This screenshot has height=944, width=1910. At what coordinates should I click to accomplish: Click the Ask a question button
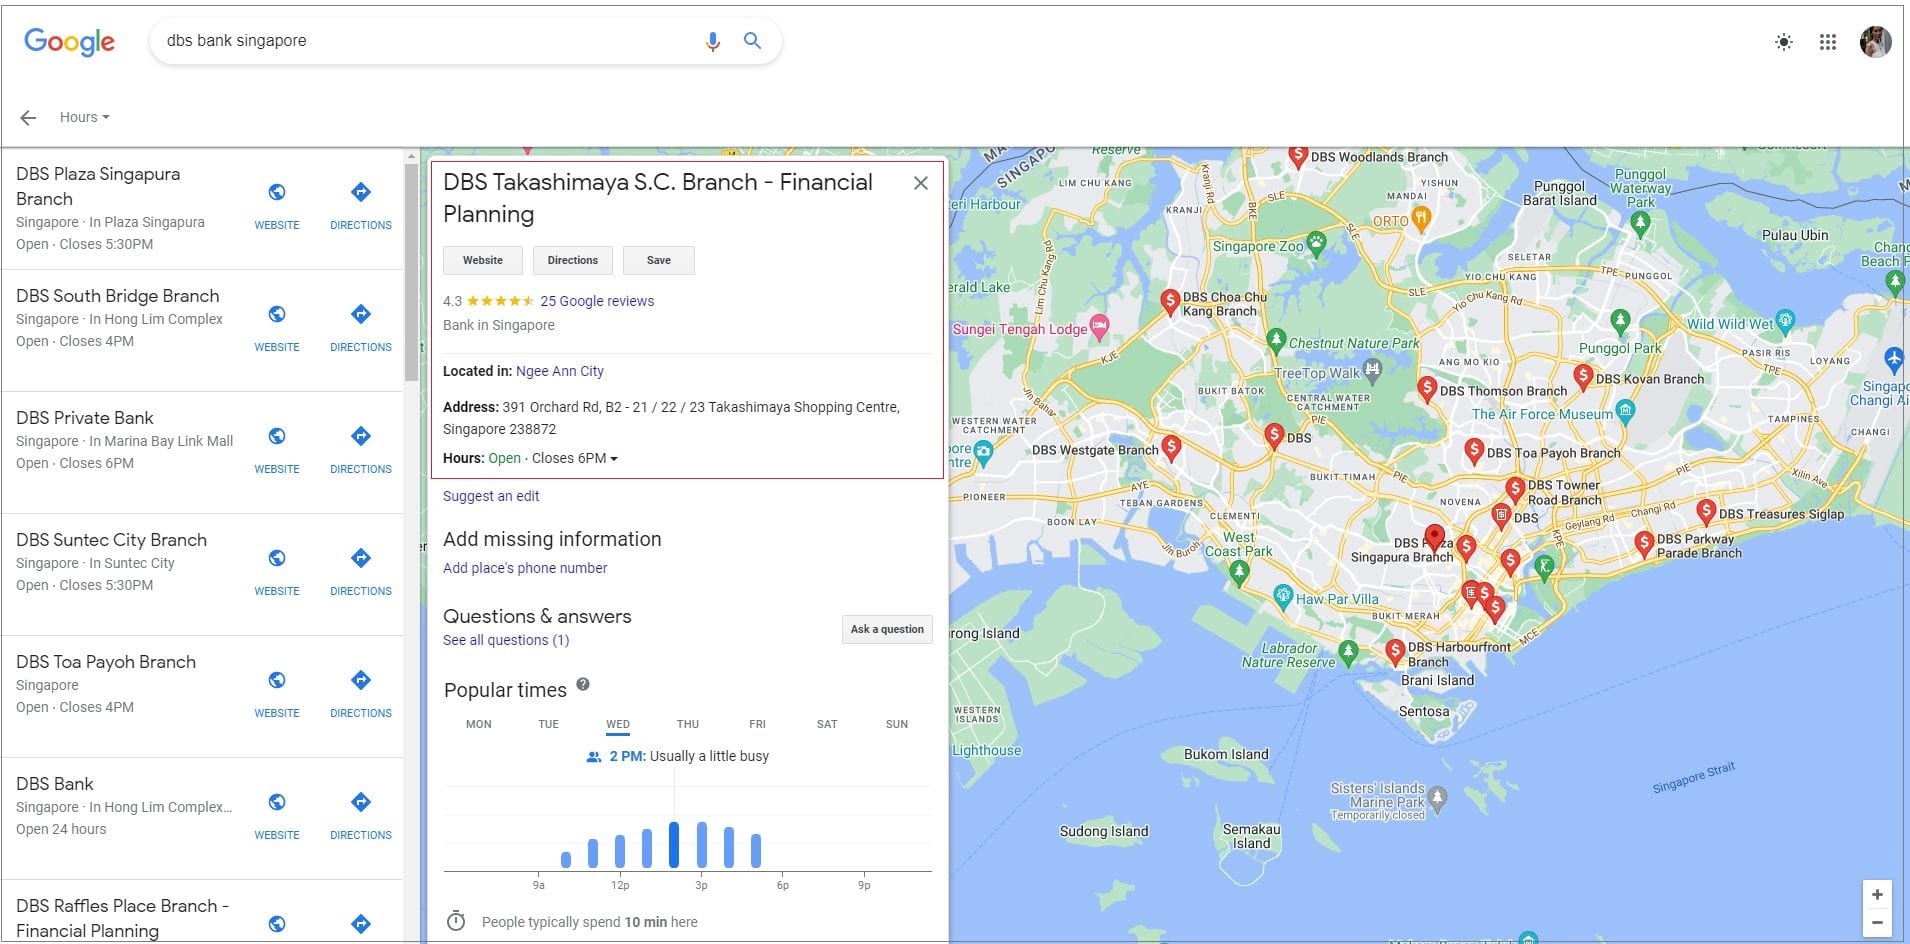(x=887, y=629)
